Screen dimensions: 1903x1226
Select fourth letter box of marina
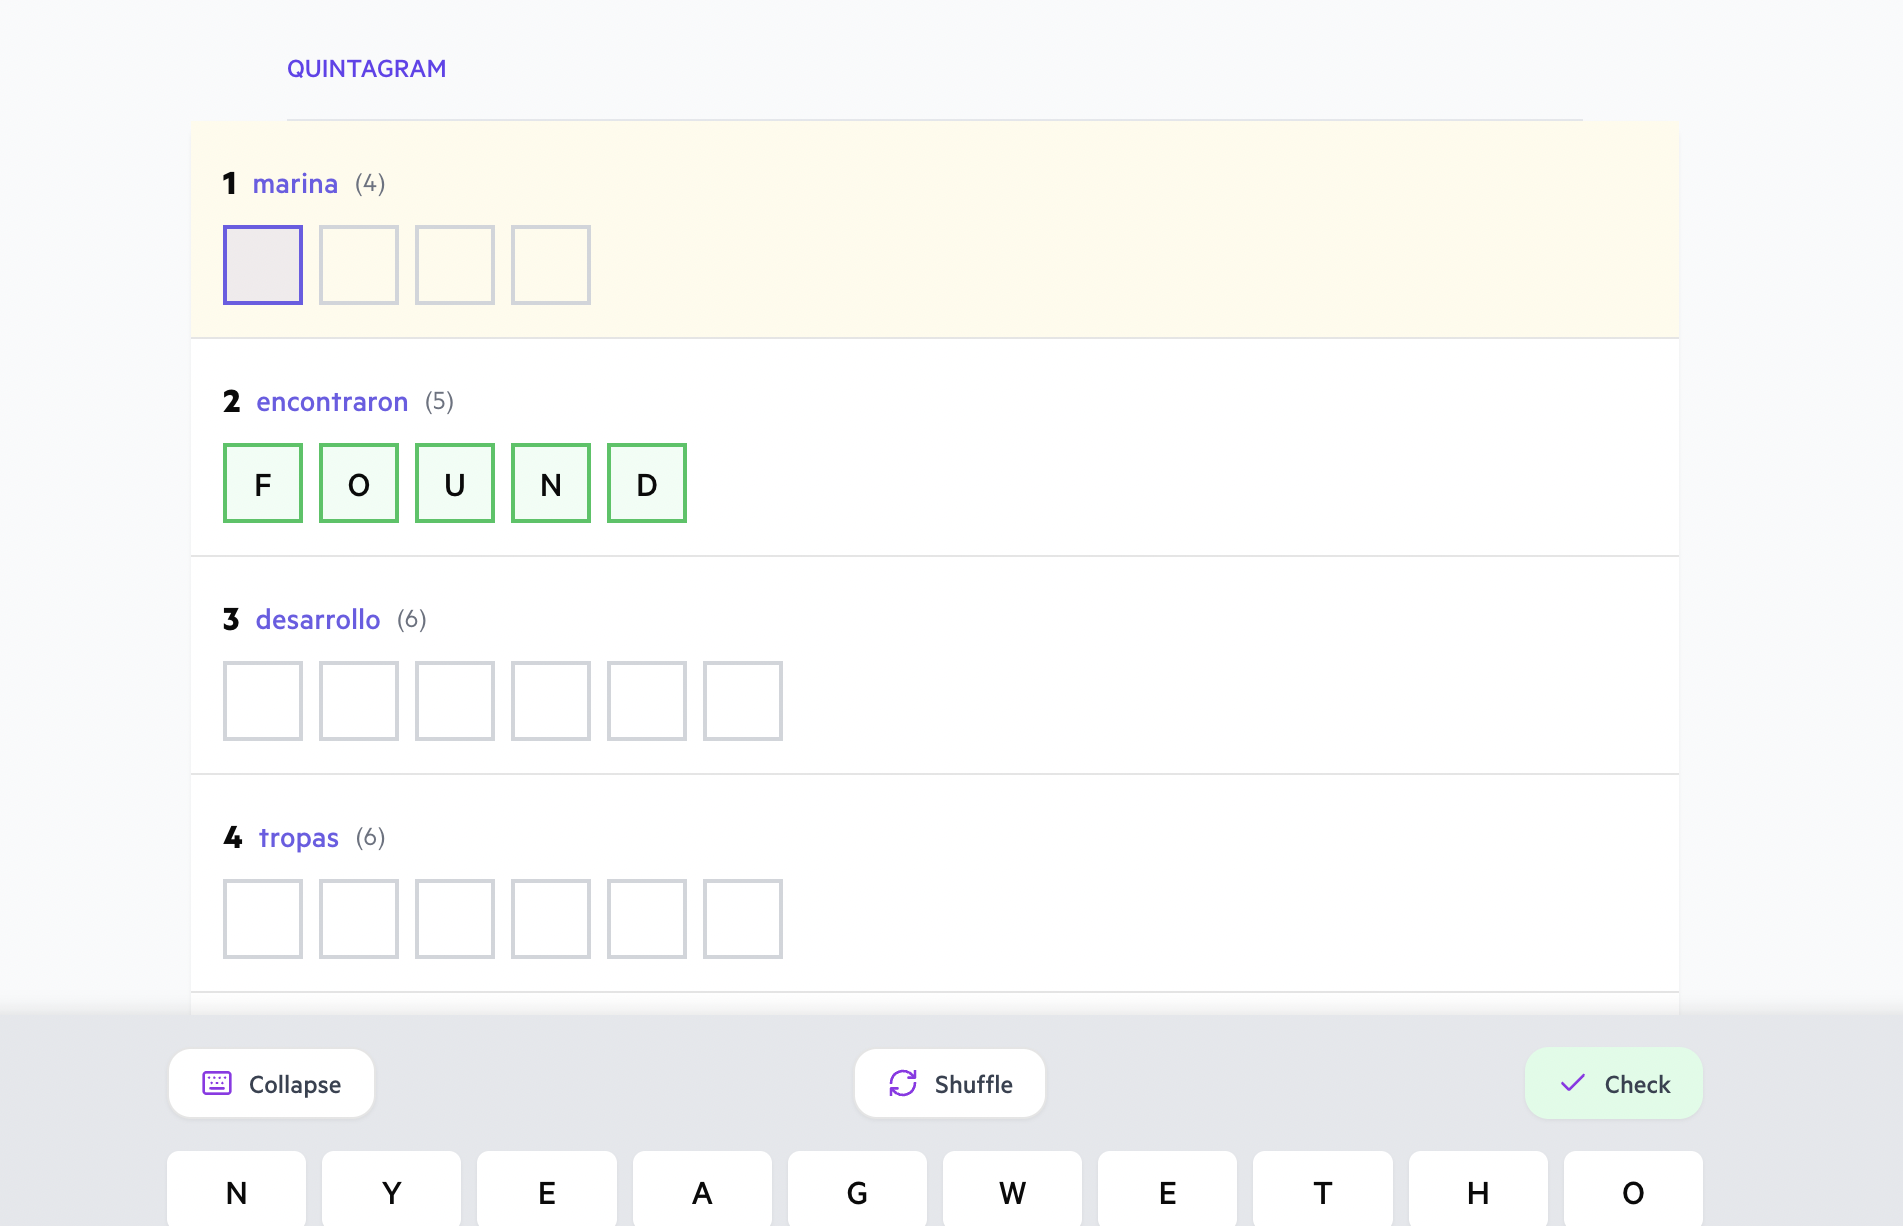[x=551, y=265]
